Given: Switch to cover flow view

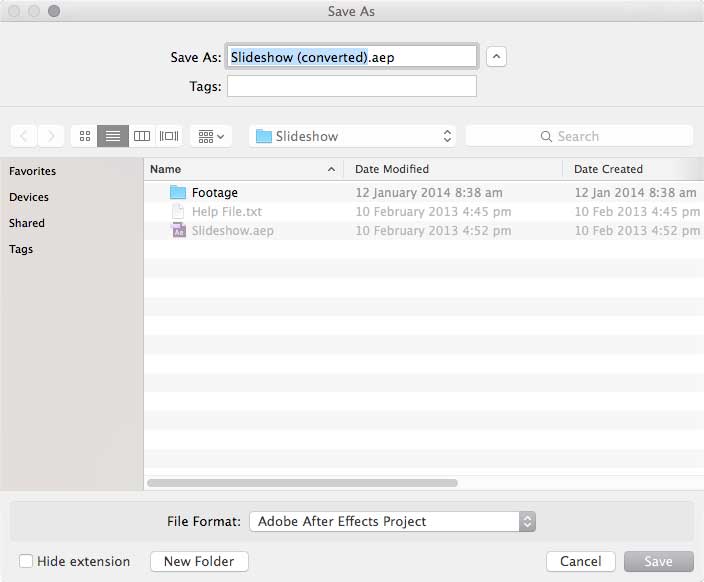Looking at the screenshot, I should 169,136.
